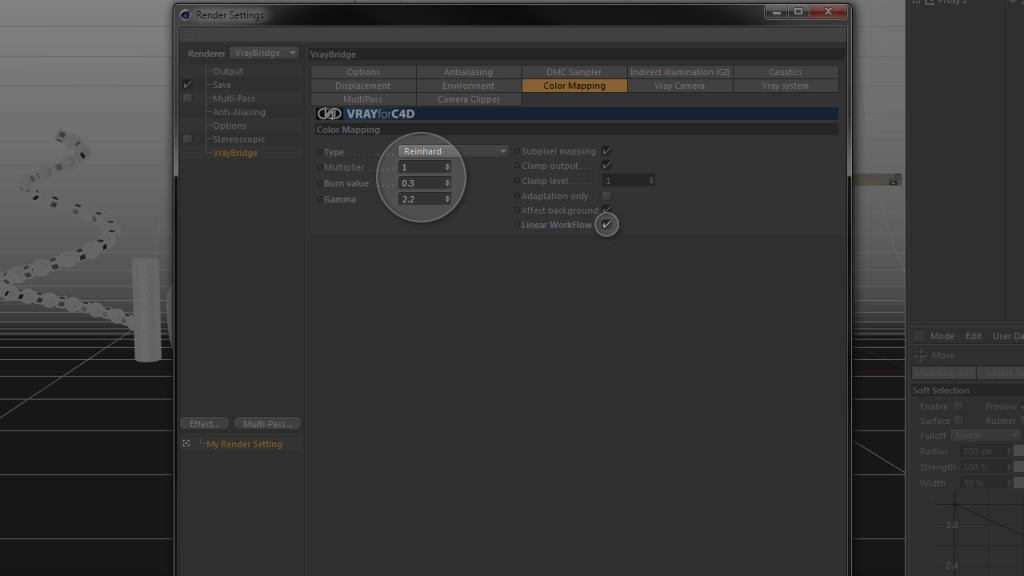Click the Multi-Pass... button
This screenshot has height=576, width=1024.
[268, 424]
